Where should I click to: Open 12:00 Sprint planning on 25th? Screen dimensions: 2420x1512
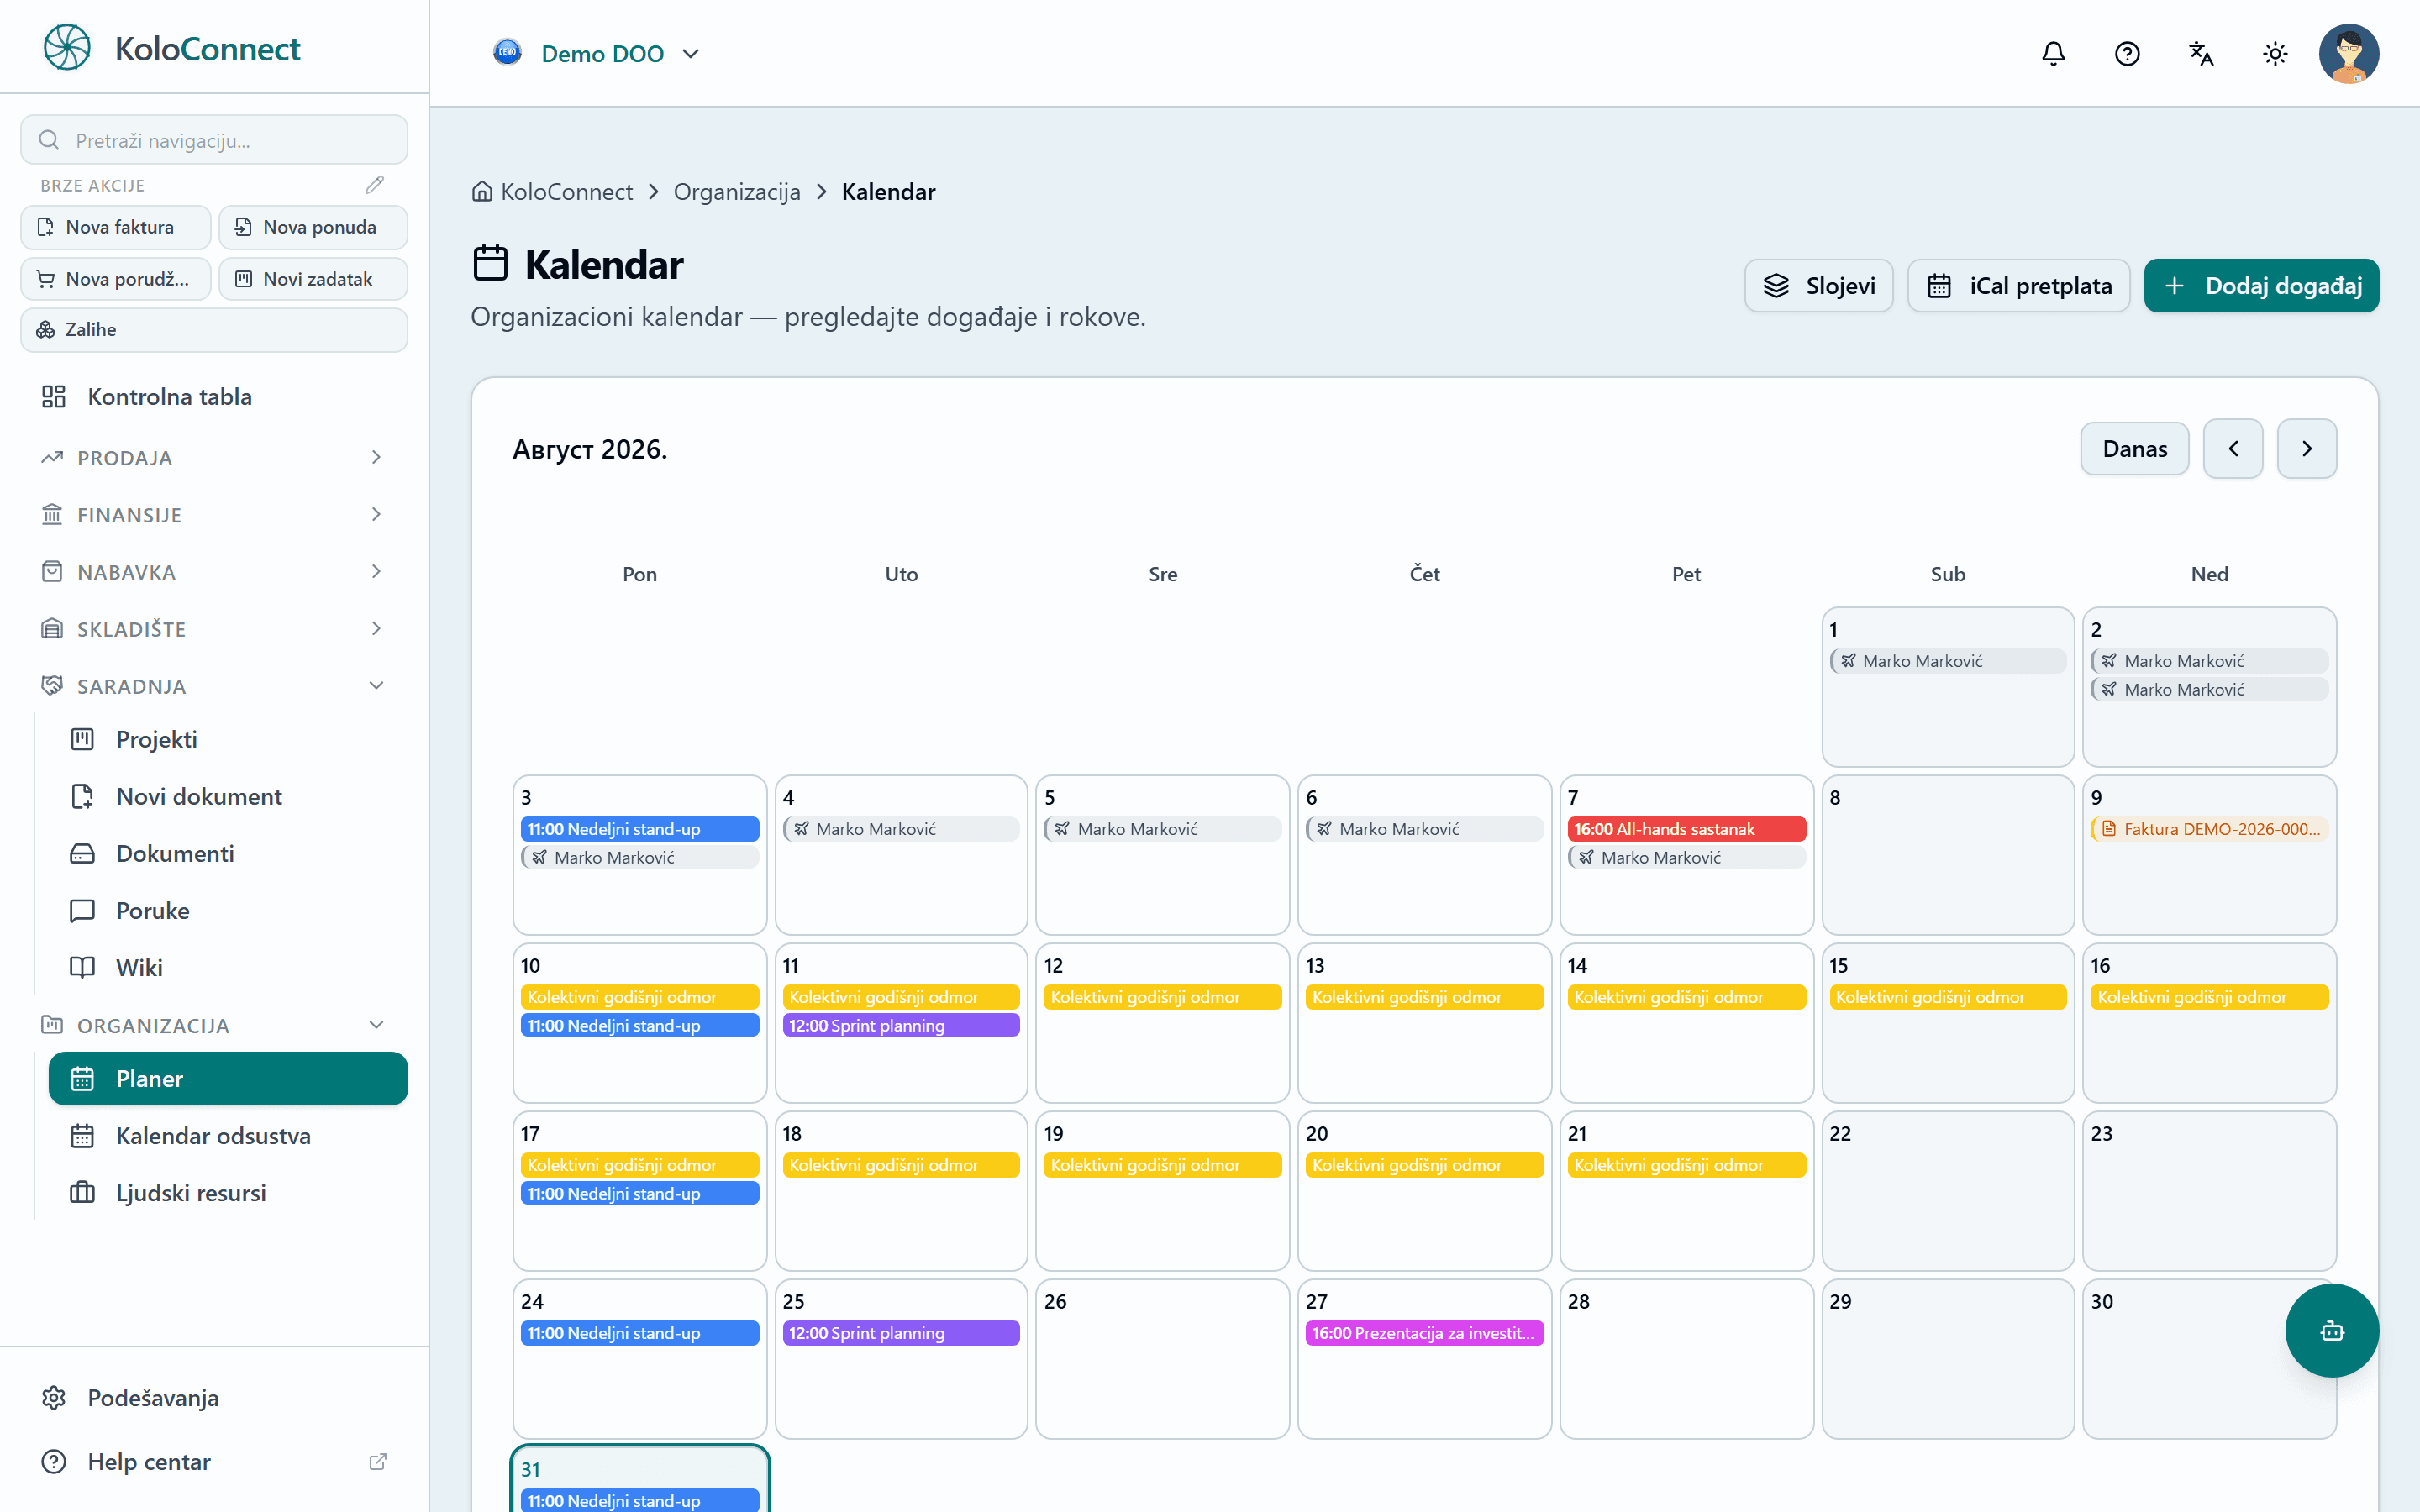click(x=901, y=1333)
